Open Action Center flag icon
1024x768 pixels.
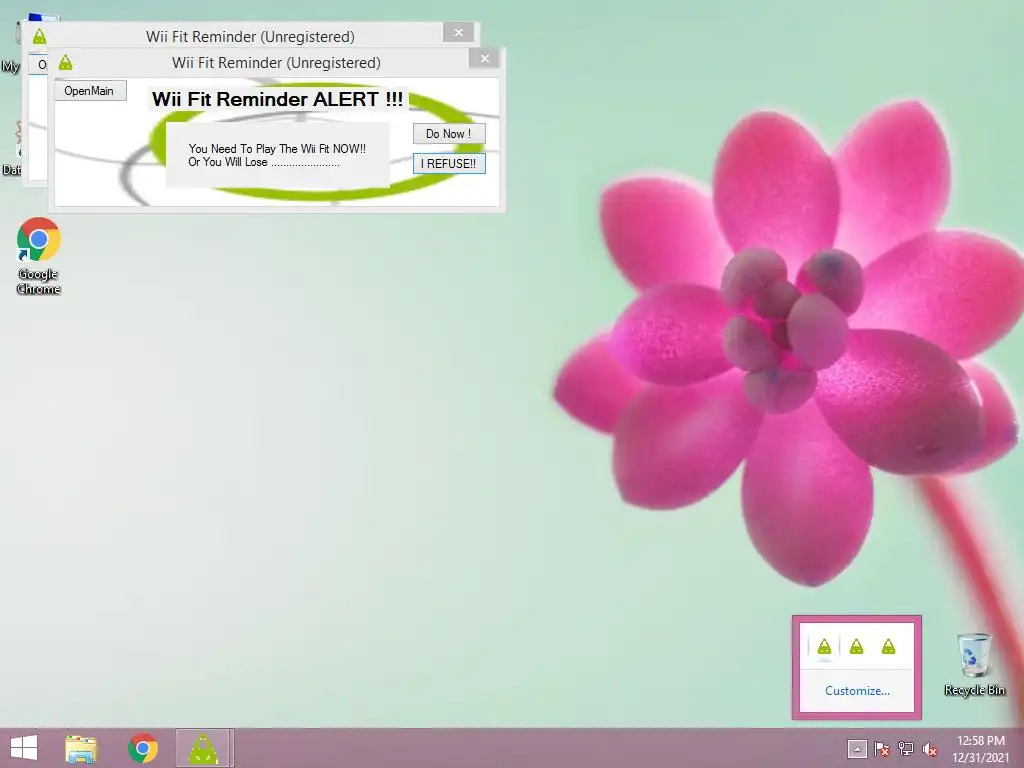tap(882, 749)
